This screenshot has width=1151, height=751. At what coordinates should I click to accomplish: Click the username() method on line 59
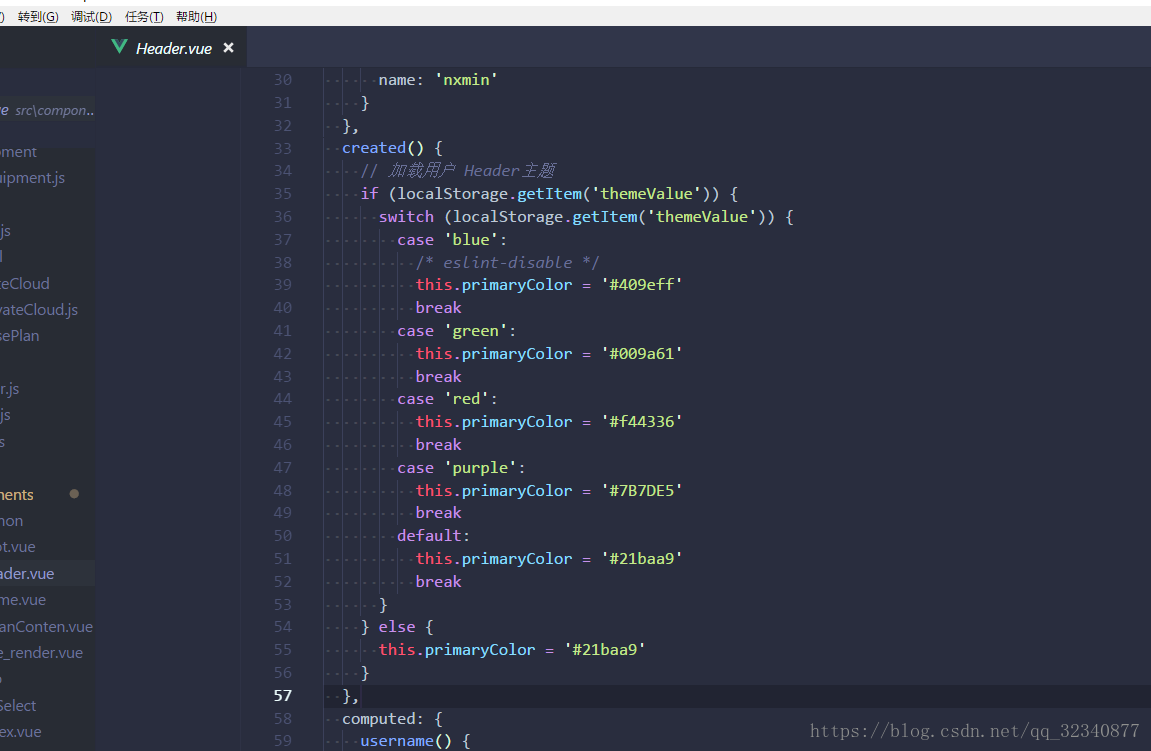point(406,741)
